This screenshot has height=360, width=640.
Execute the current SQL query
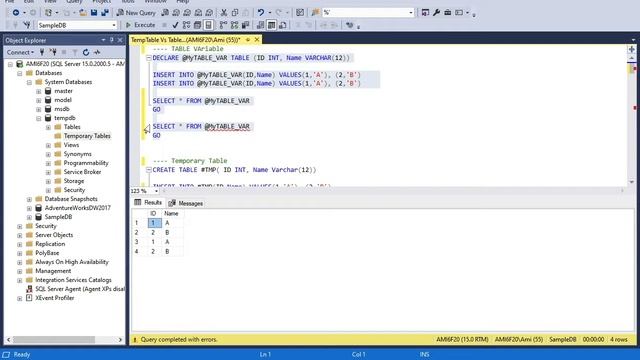click(140, 25)
